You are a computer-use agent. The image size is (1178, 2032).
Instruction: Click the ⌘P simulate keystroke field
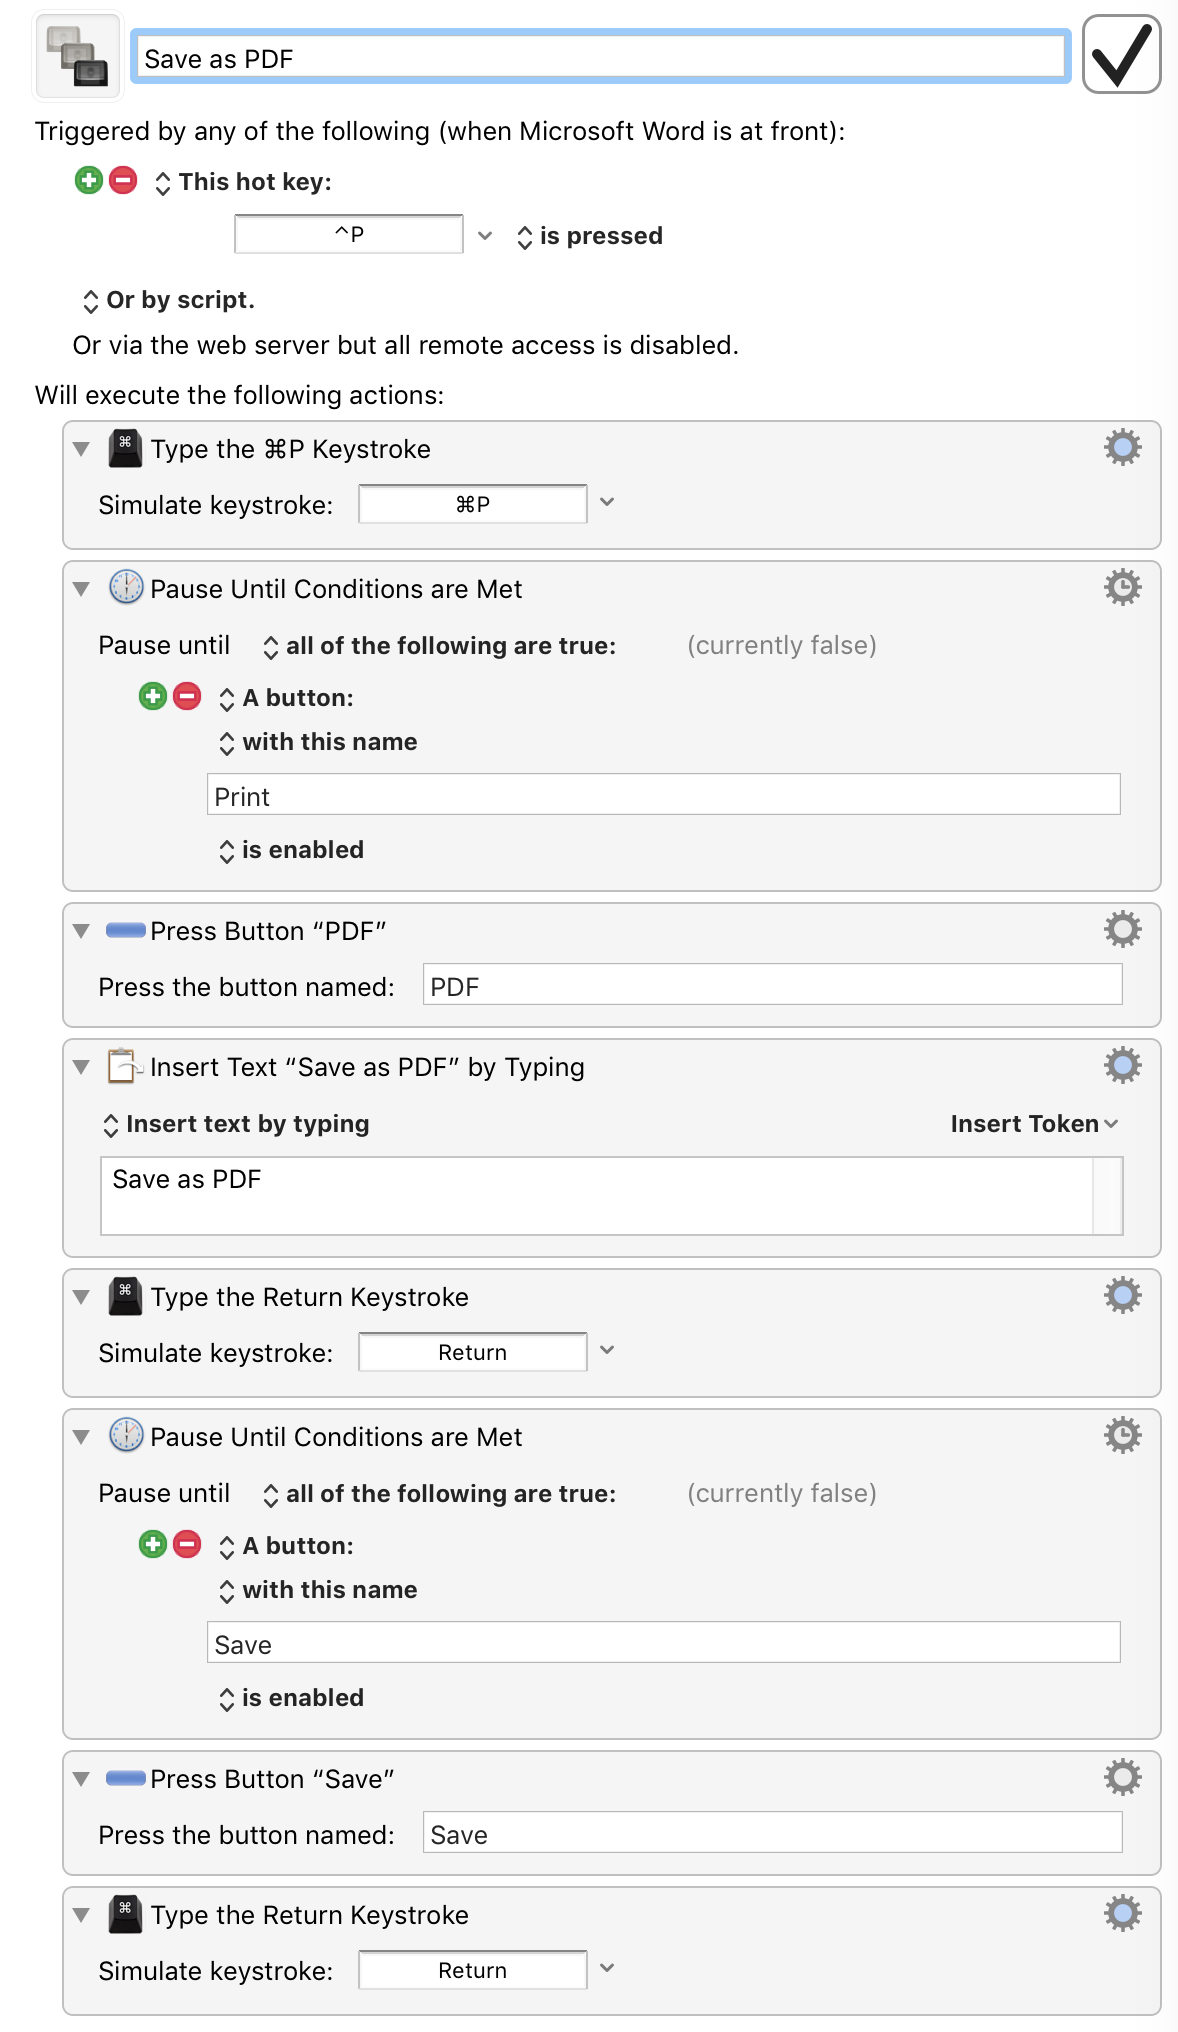pyautogui.click(x=472, y=504)
